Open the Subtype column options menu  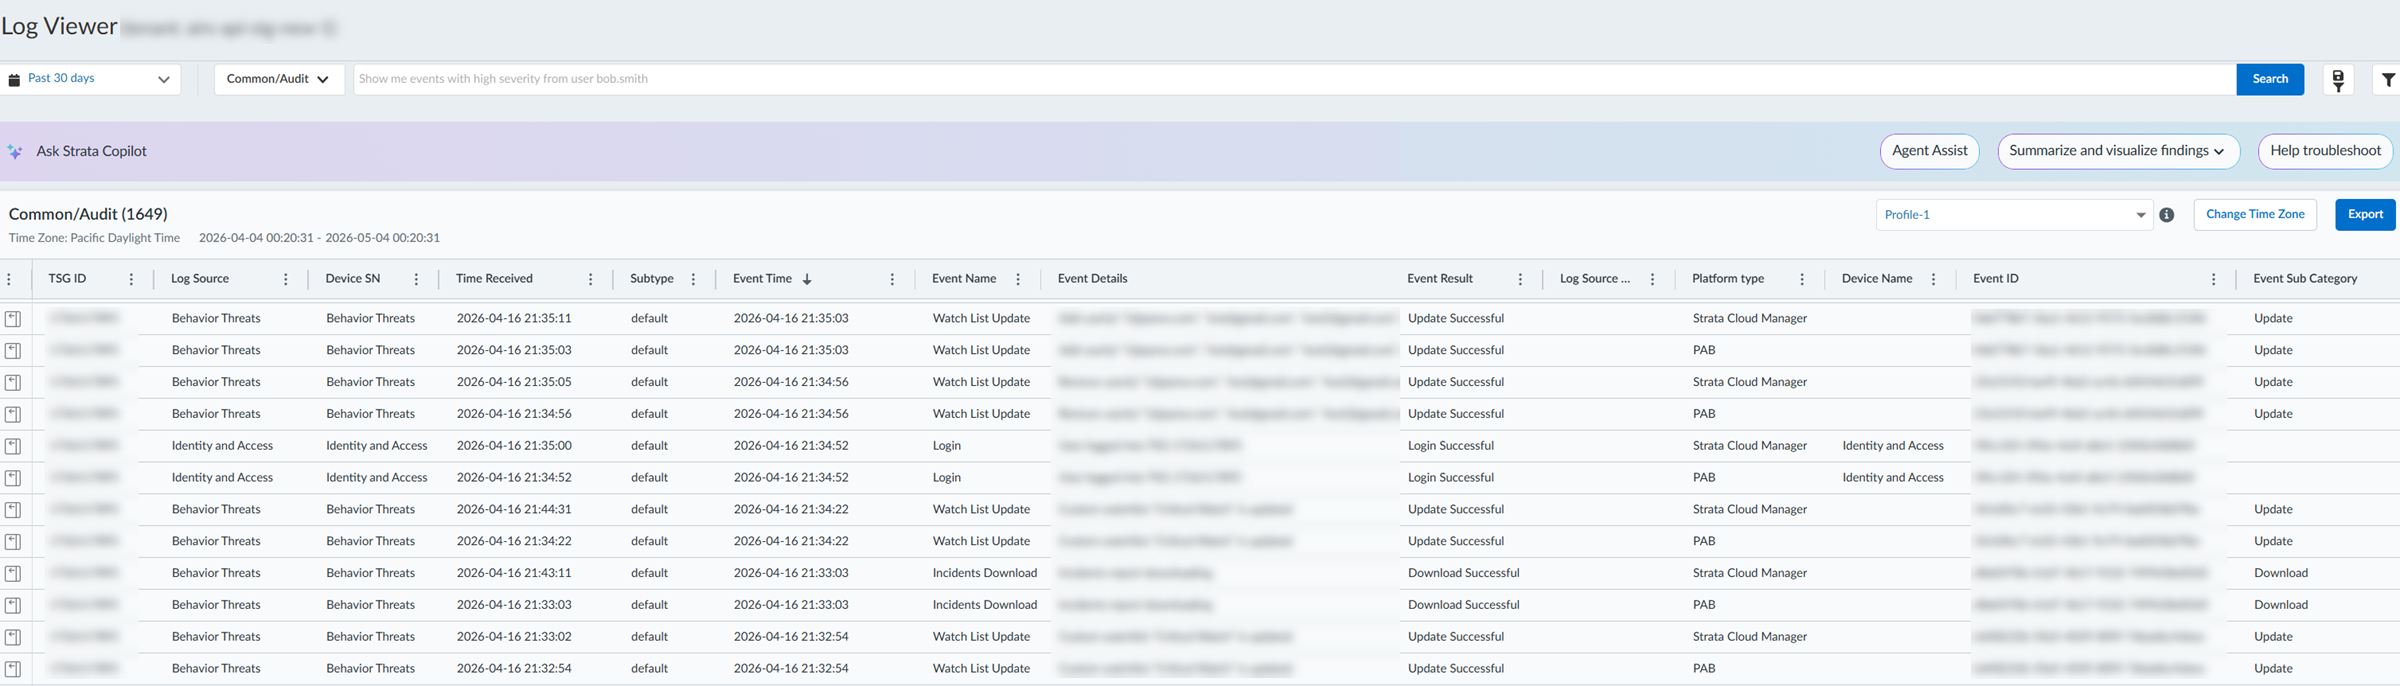(x=693, y=279)
